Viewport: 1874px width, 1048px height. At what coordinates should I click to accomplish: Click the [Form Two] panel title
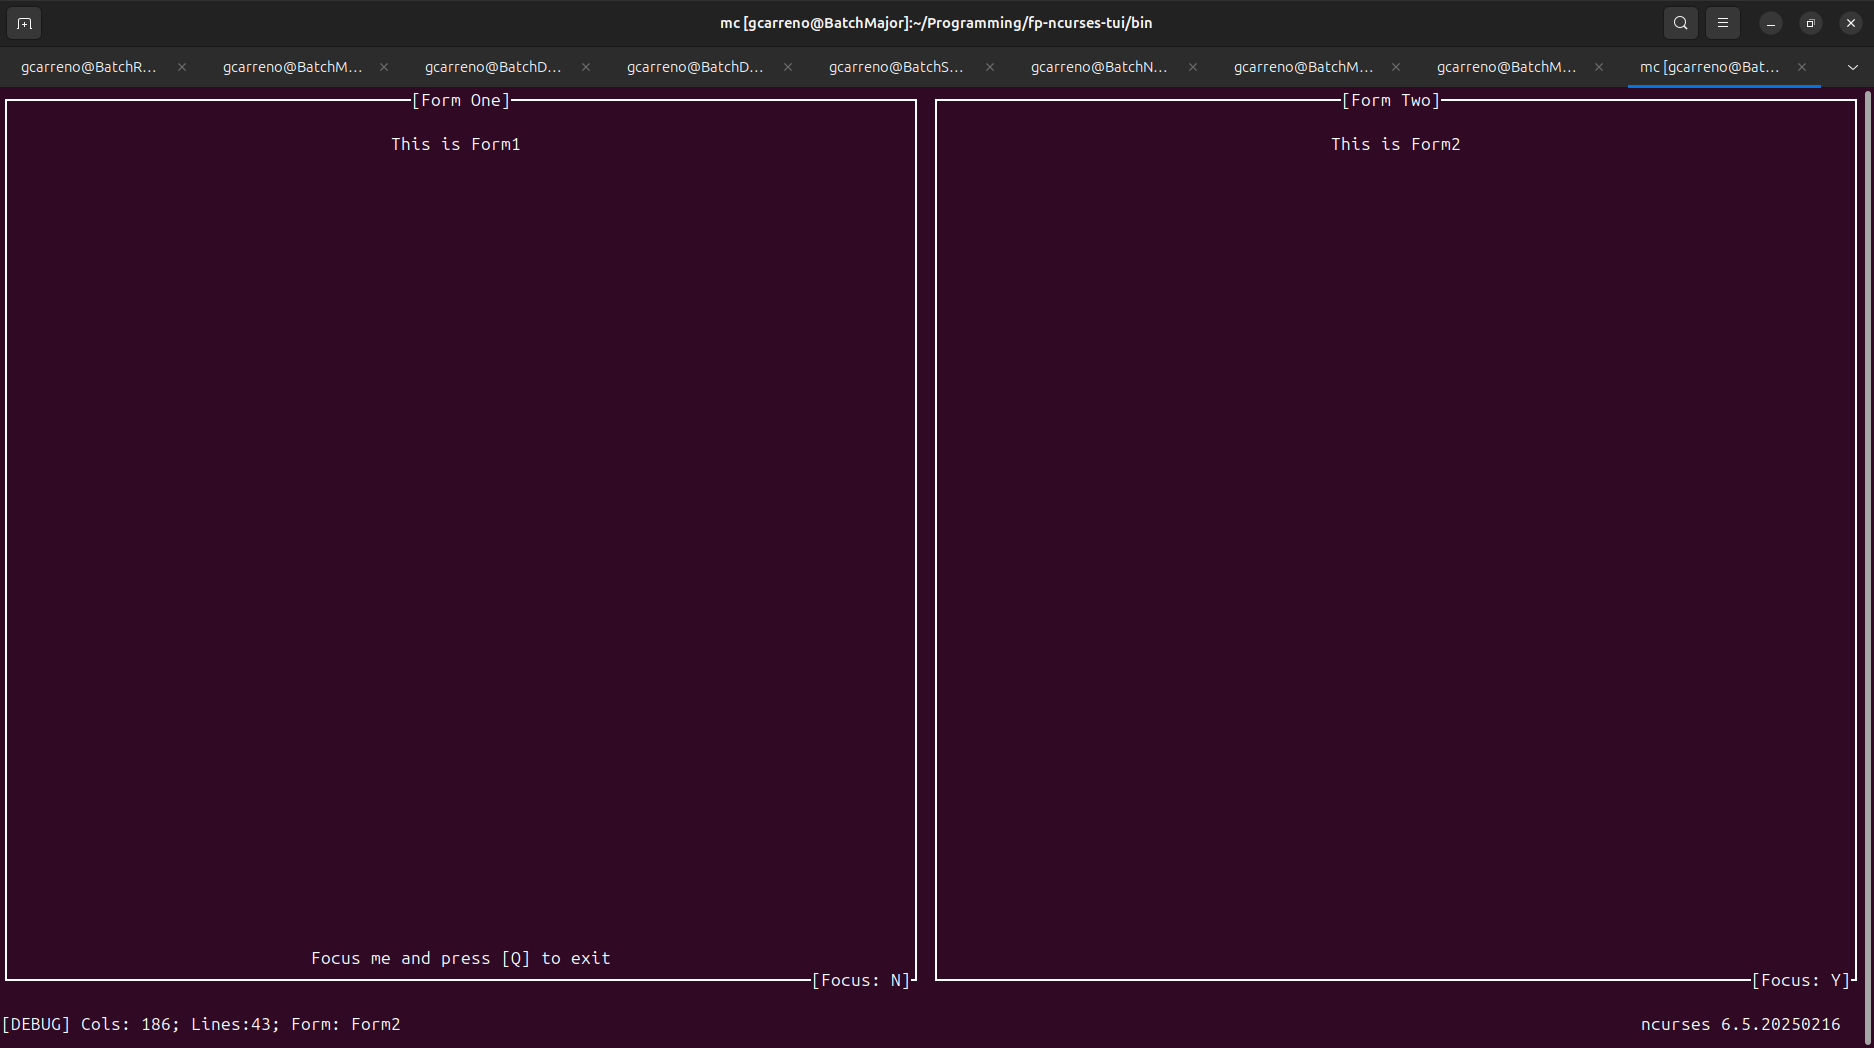(1390, 100)
